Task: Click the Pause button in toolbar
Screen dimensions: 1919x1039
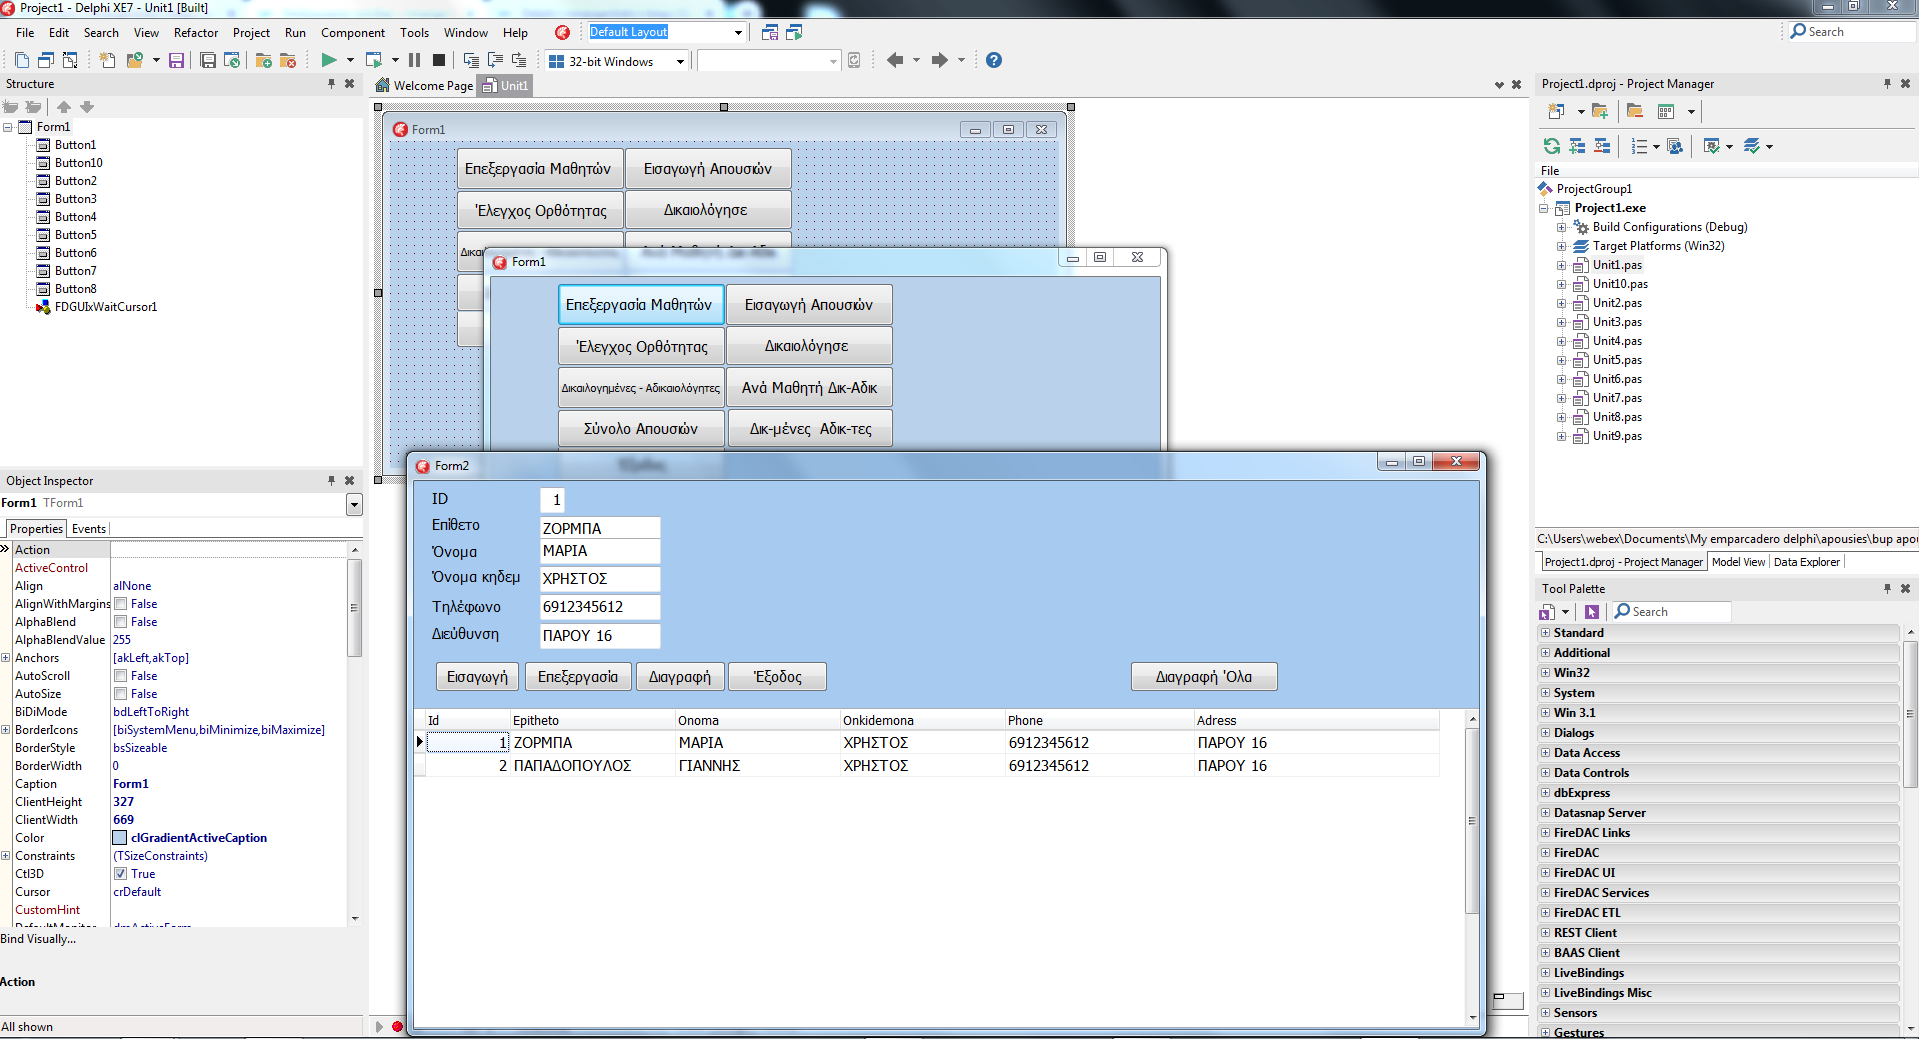Action: (x=414, y=60)
